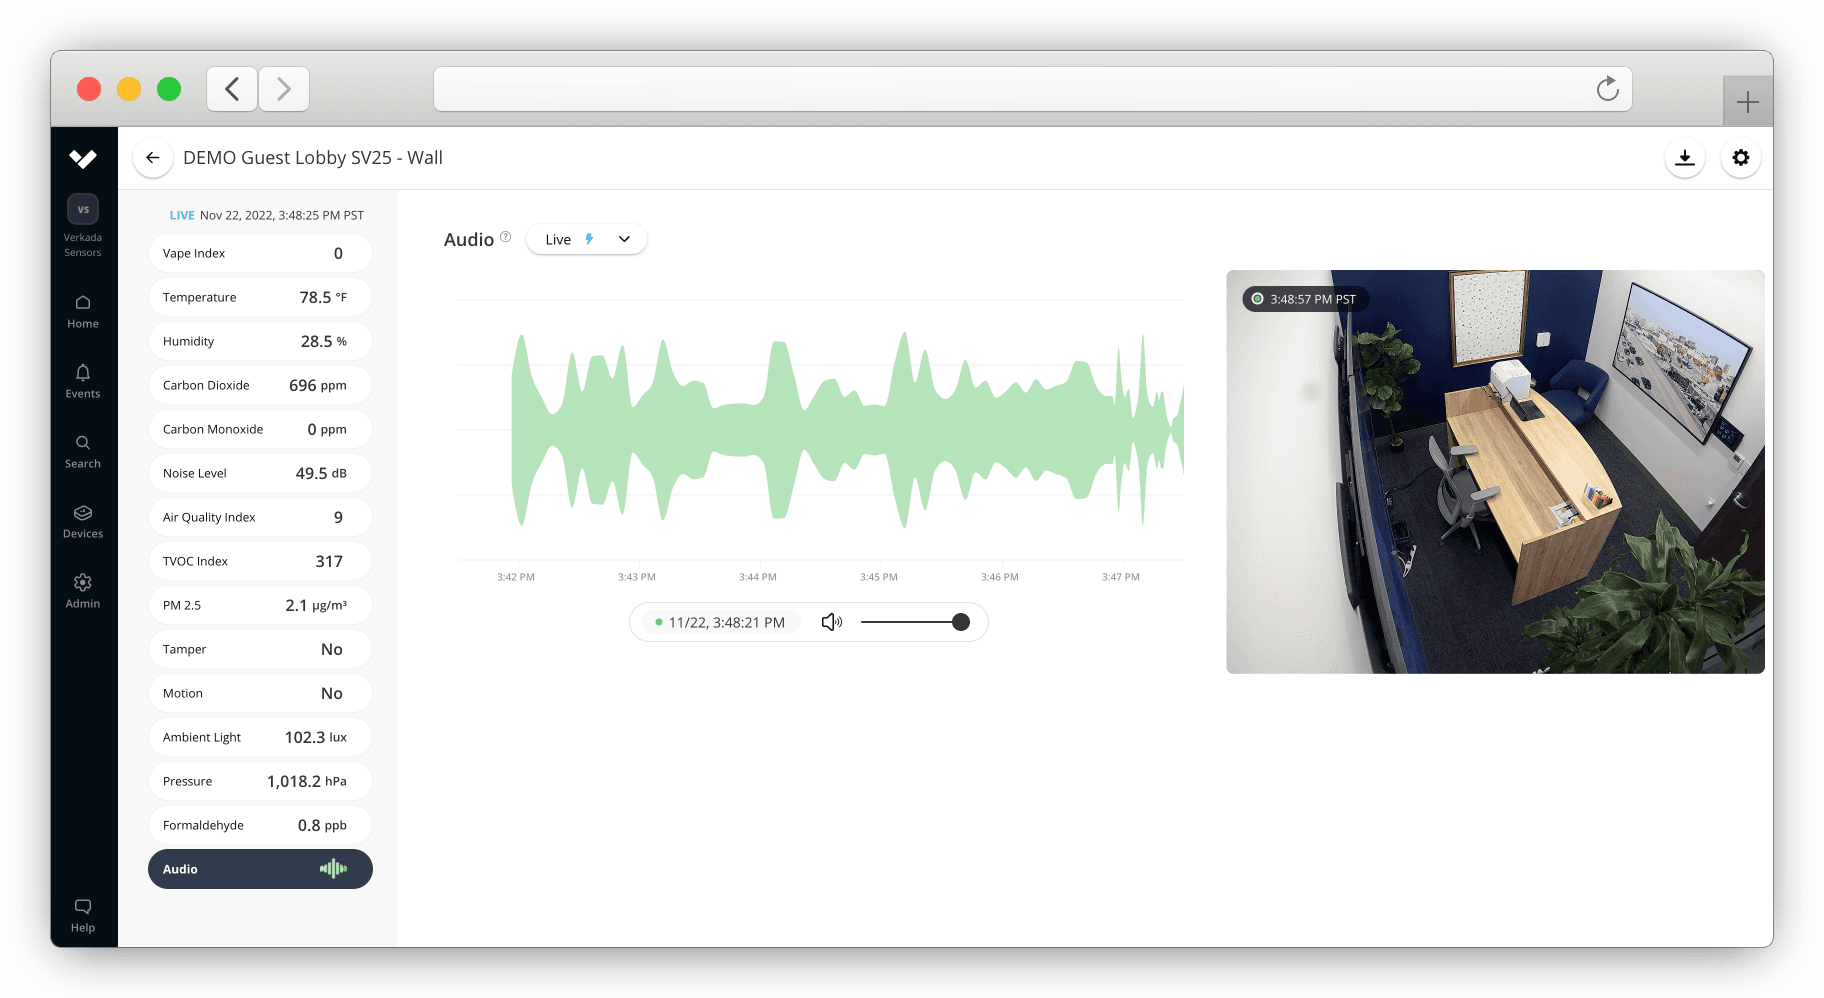The width and height of the screenshot is (1824, 998).
Task: Click the Verkada Sensors logo icon
Action: point(83,208)
